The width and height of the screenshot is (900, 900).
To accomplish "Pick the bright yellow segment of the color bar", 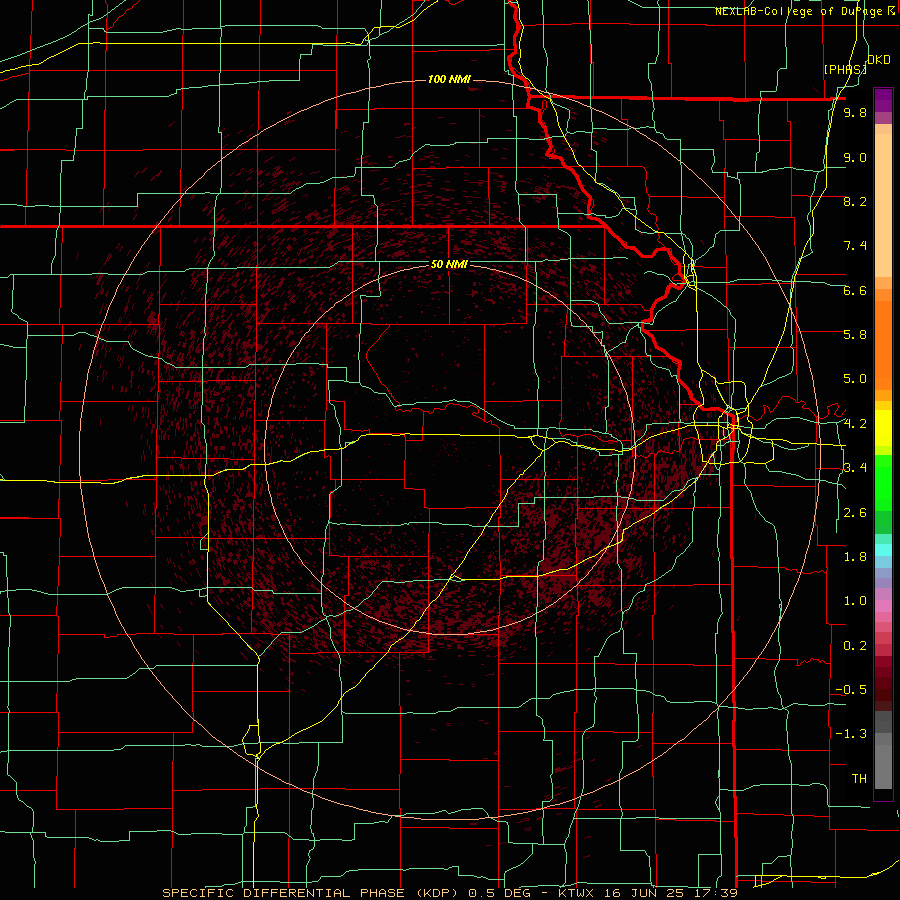I will coord(883,428).
